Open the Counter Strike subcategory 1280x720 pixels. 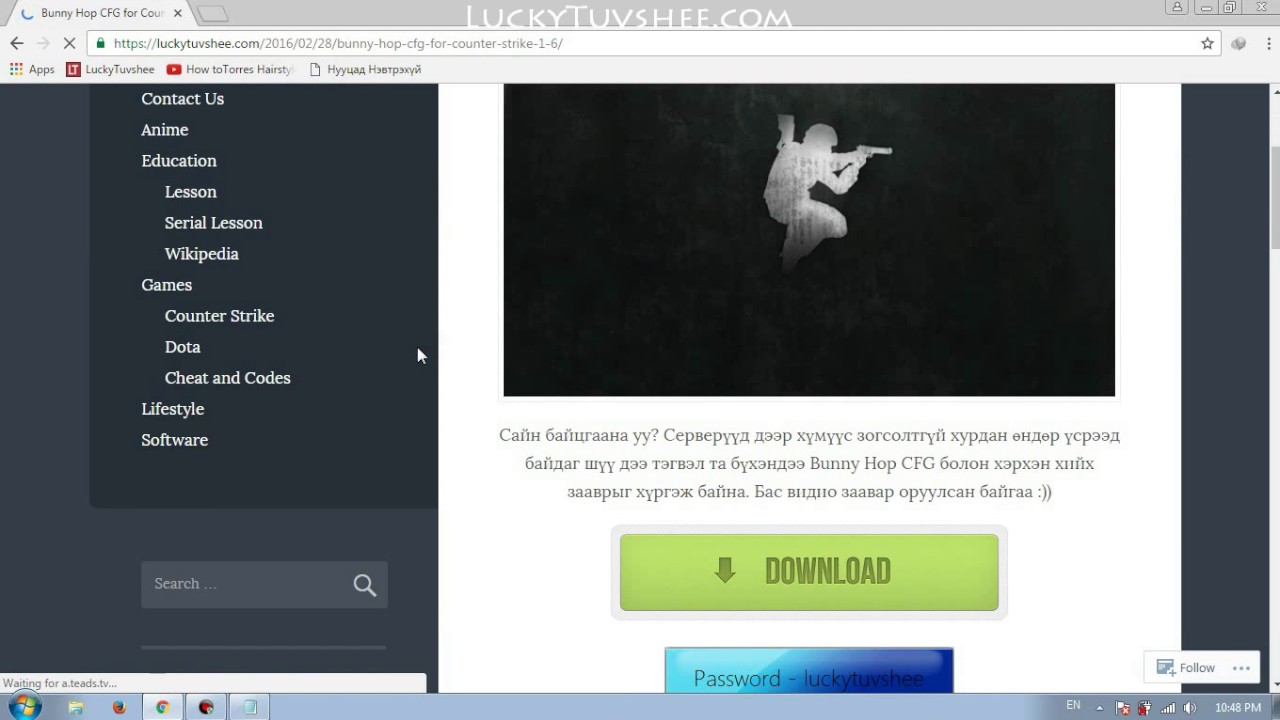tap(219, 315)
